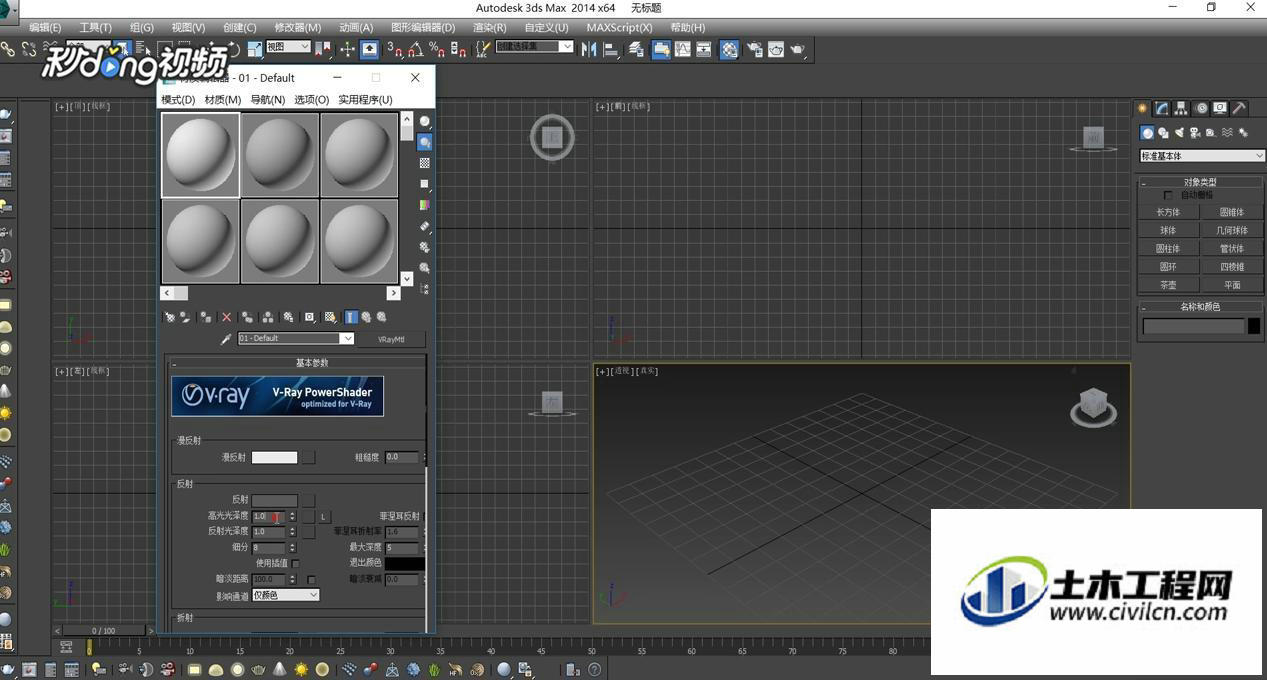
Task: Open the 渲染(R) menu
Action: click(489, 27)
